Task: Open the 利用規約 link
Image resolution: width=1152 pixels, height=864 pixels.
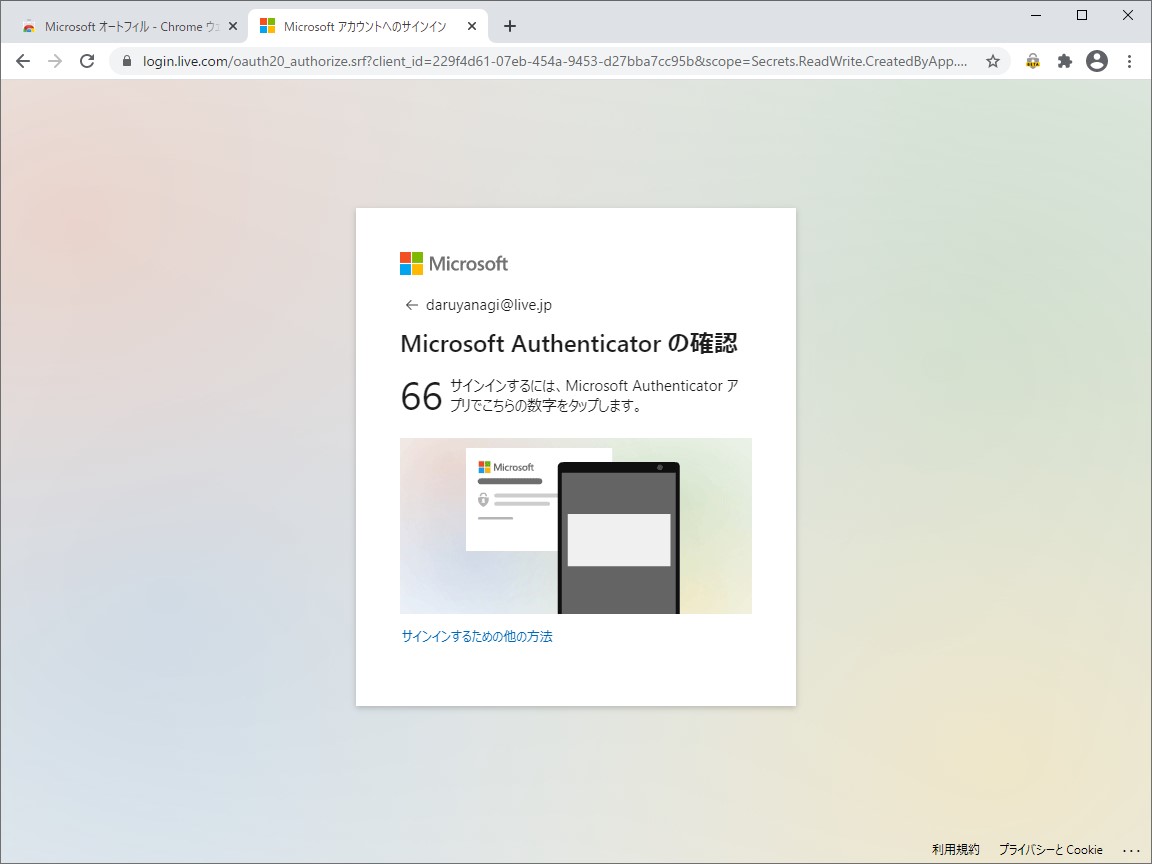Action: pyautogui.click(x=956, y=849)
